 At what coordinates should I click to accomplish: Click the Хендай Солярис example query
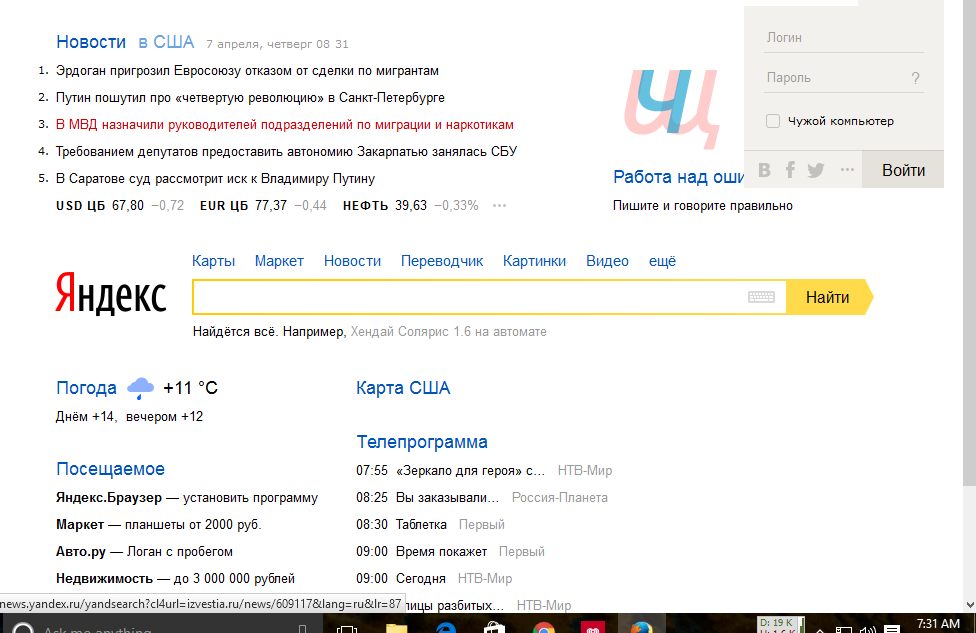(x=448, y=332)
